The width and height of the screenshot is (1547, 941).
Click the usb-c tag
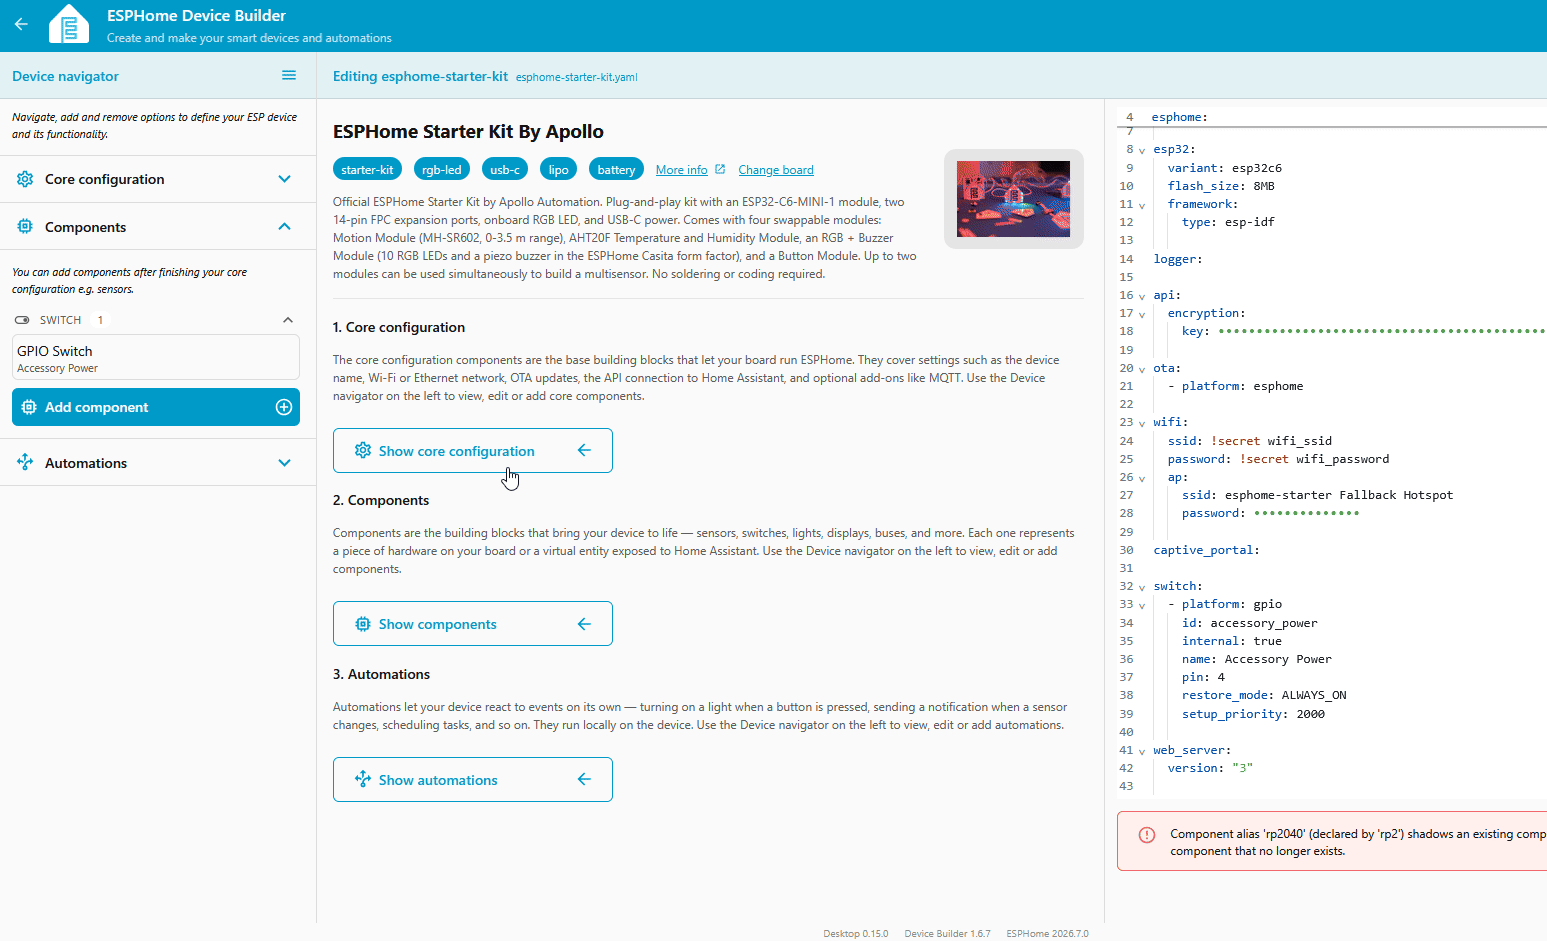click(505, 169)
